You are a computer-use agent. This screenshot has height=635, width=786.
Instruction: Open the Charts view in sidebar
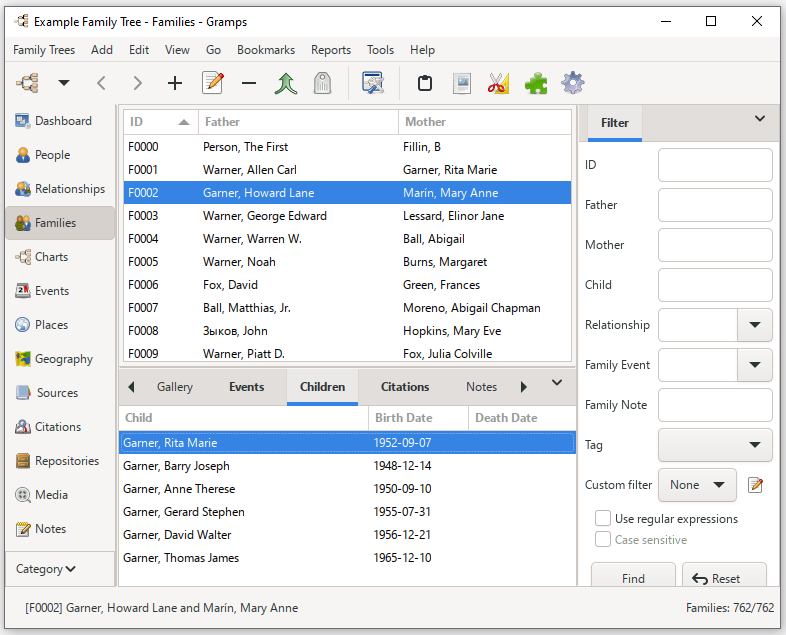pos(60,257)
